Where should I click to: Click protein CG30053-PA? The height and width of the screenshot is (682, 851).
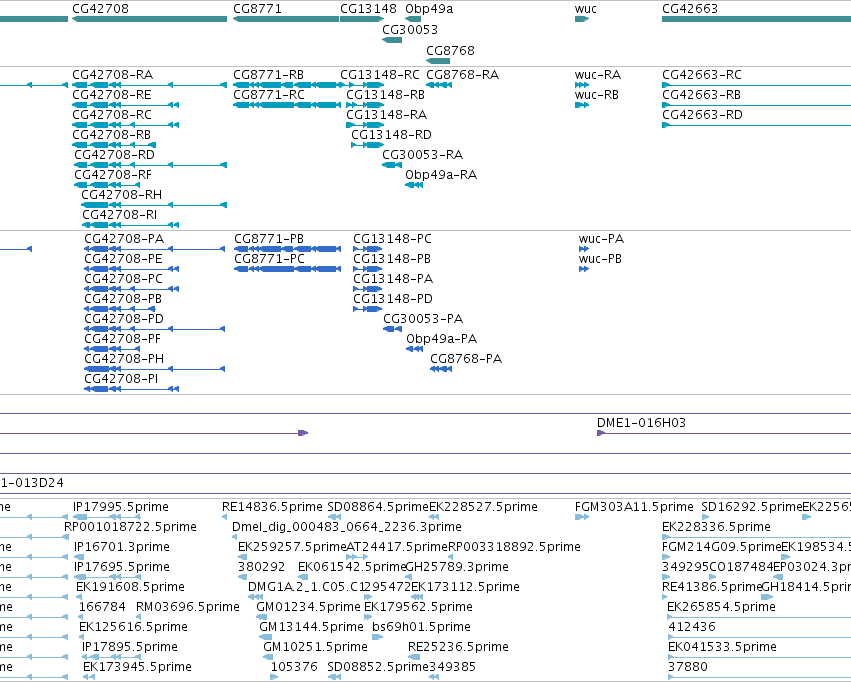[423, 319]
